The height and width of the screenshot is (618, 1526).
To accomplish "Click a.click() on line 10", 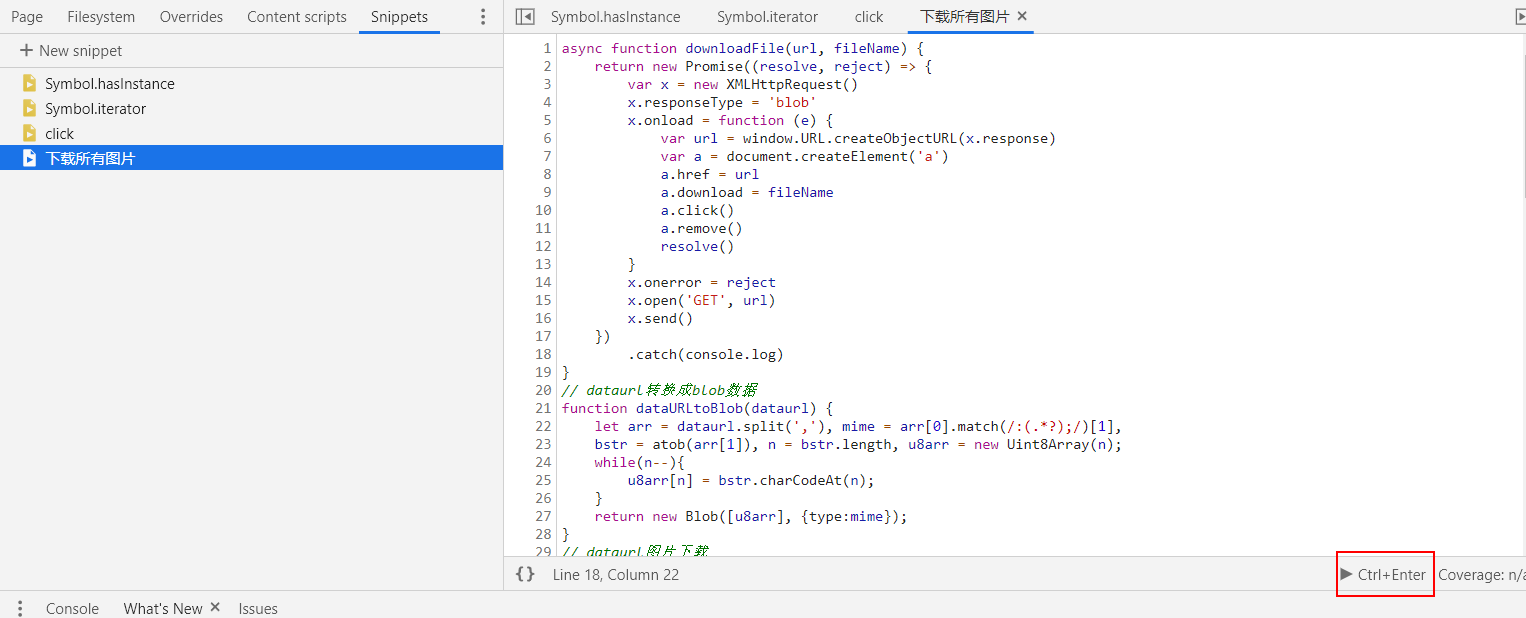I will tap(697, 210).
